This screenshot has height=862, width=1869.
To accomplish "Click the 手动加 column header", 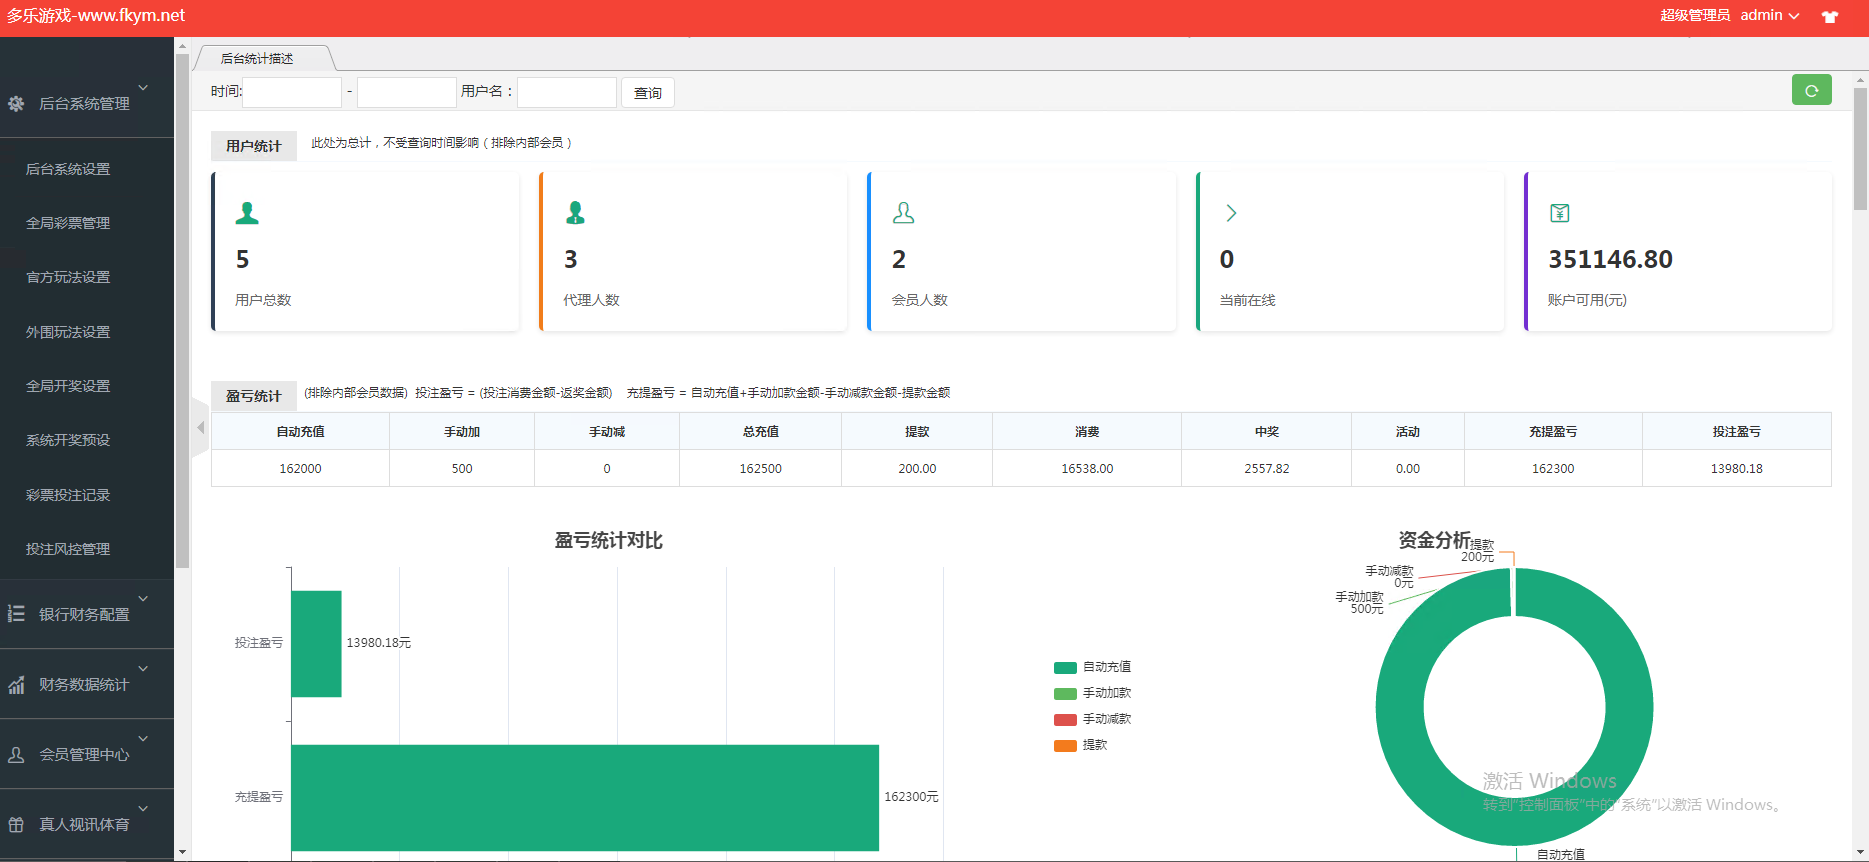I will (x=462, y=432).
